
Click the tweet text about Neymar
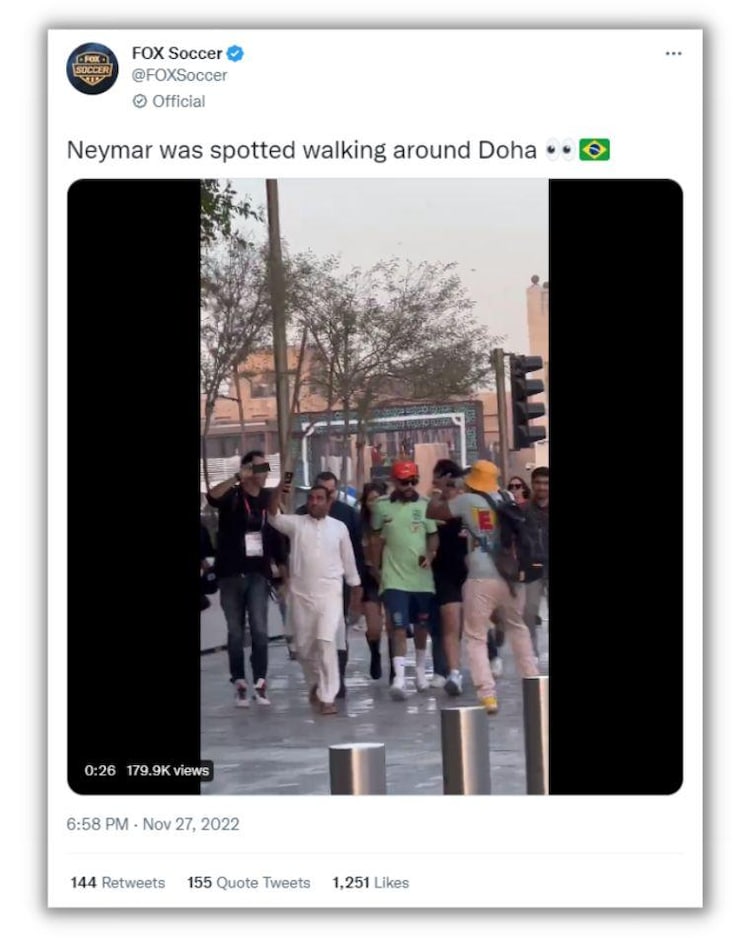pyautogui.click(x=301, y=150)
